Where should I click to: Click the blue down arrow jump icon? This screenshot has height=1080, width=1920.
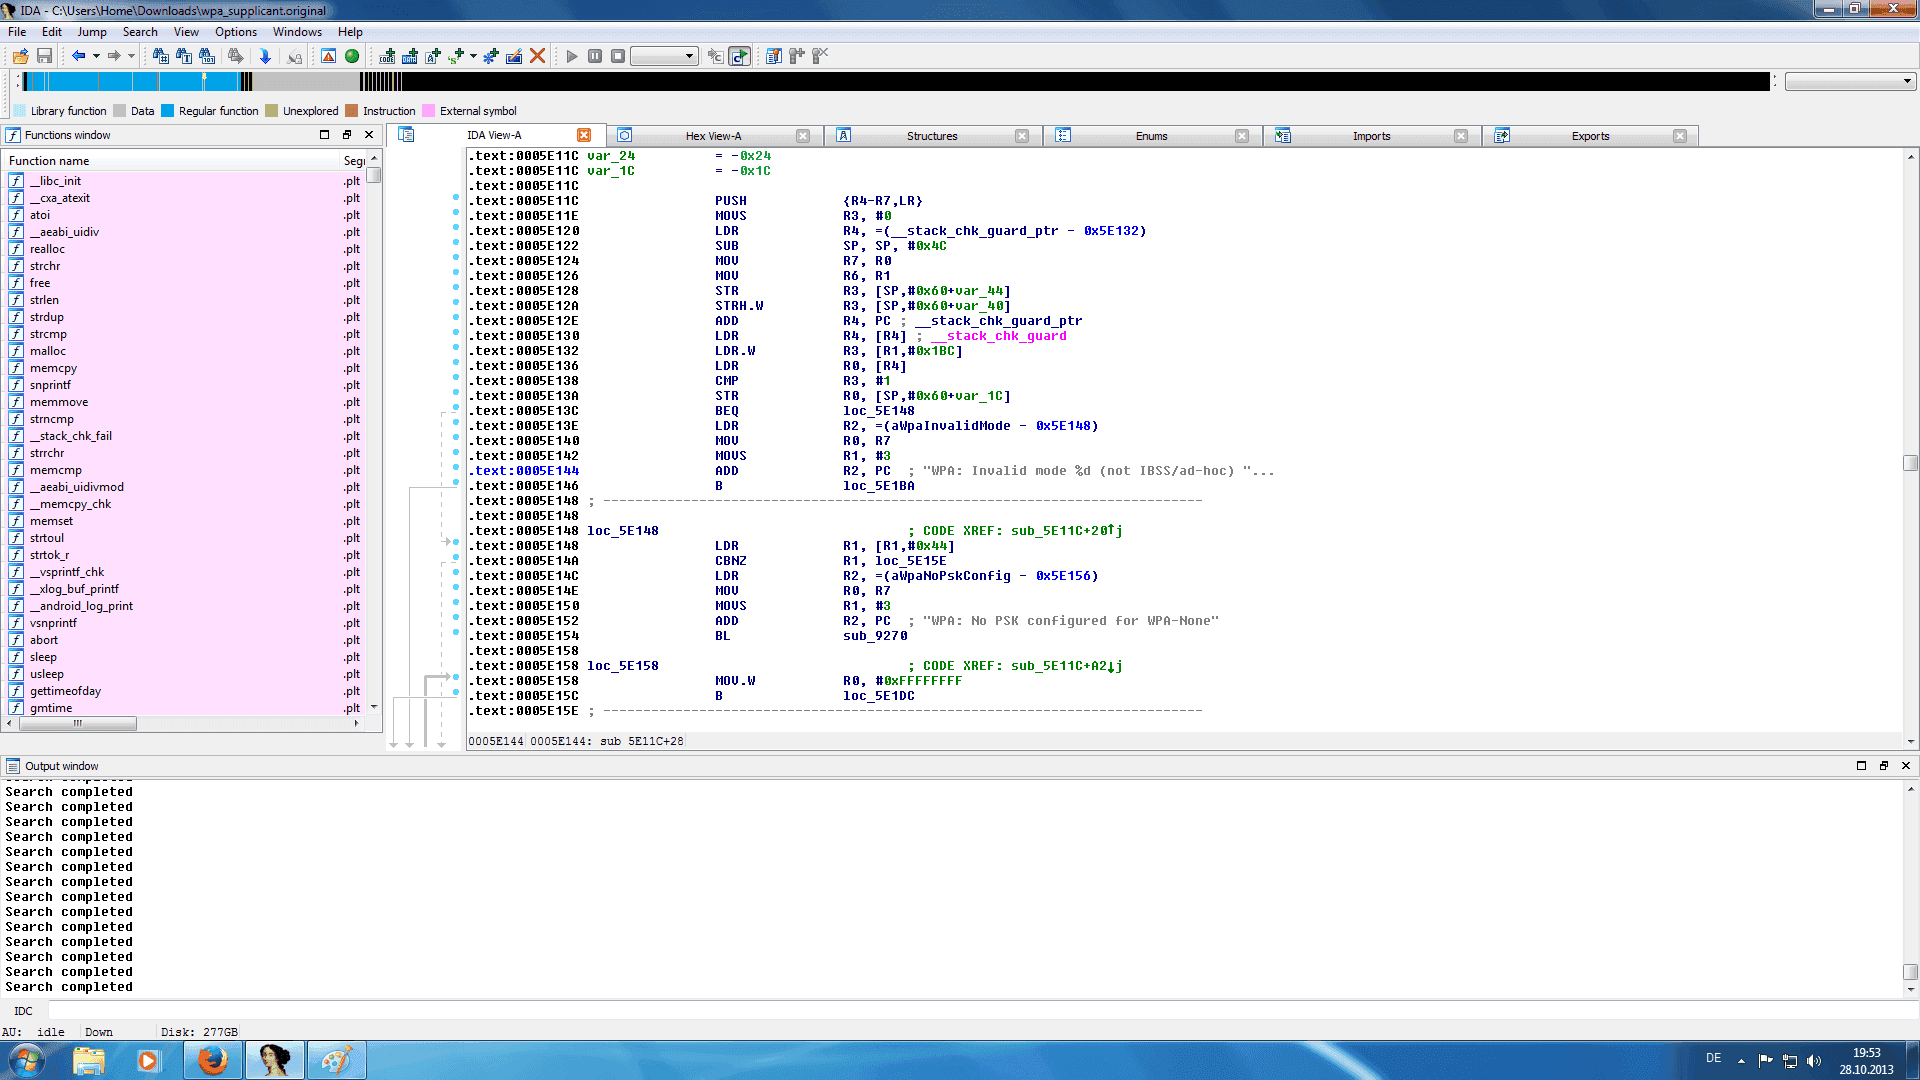[265, 56]
